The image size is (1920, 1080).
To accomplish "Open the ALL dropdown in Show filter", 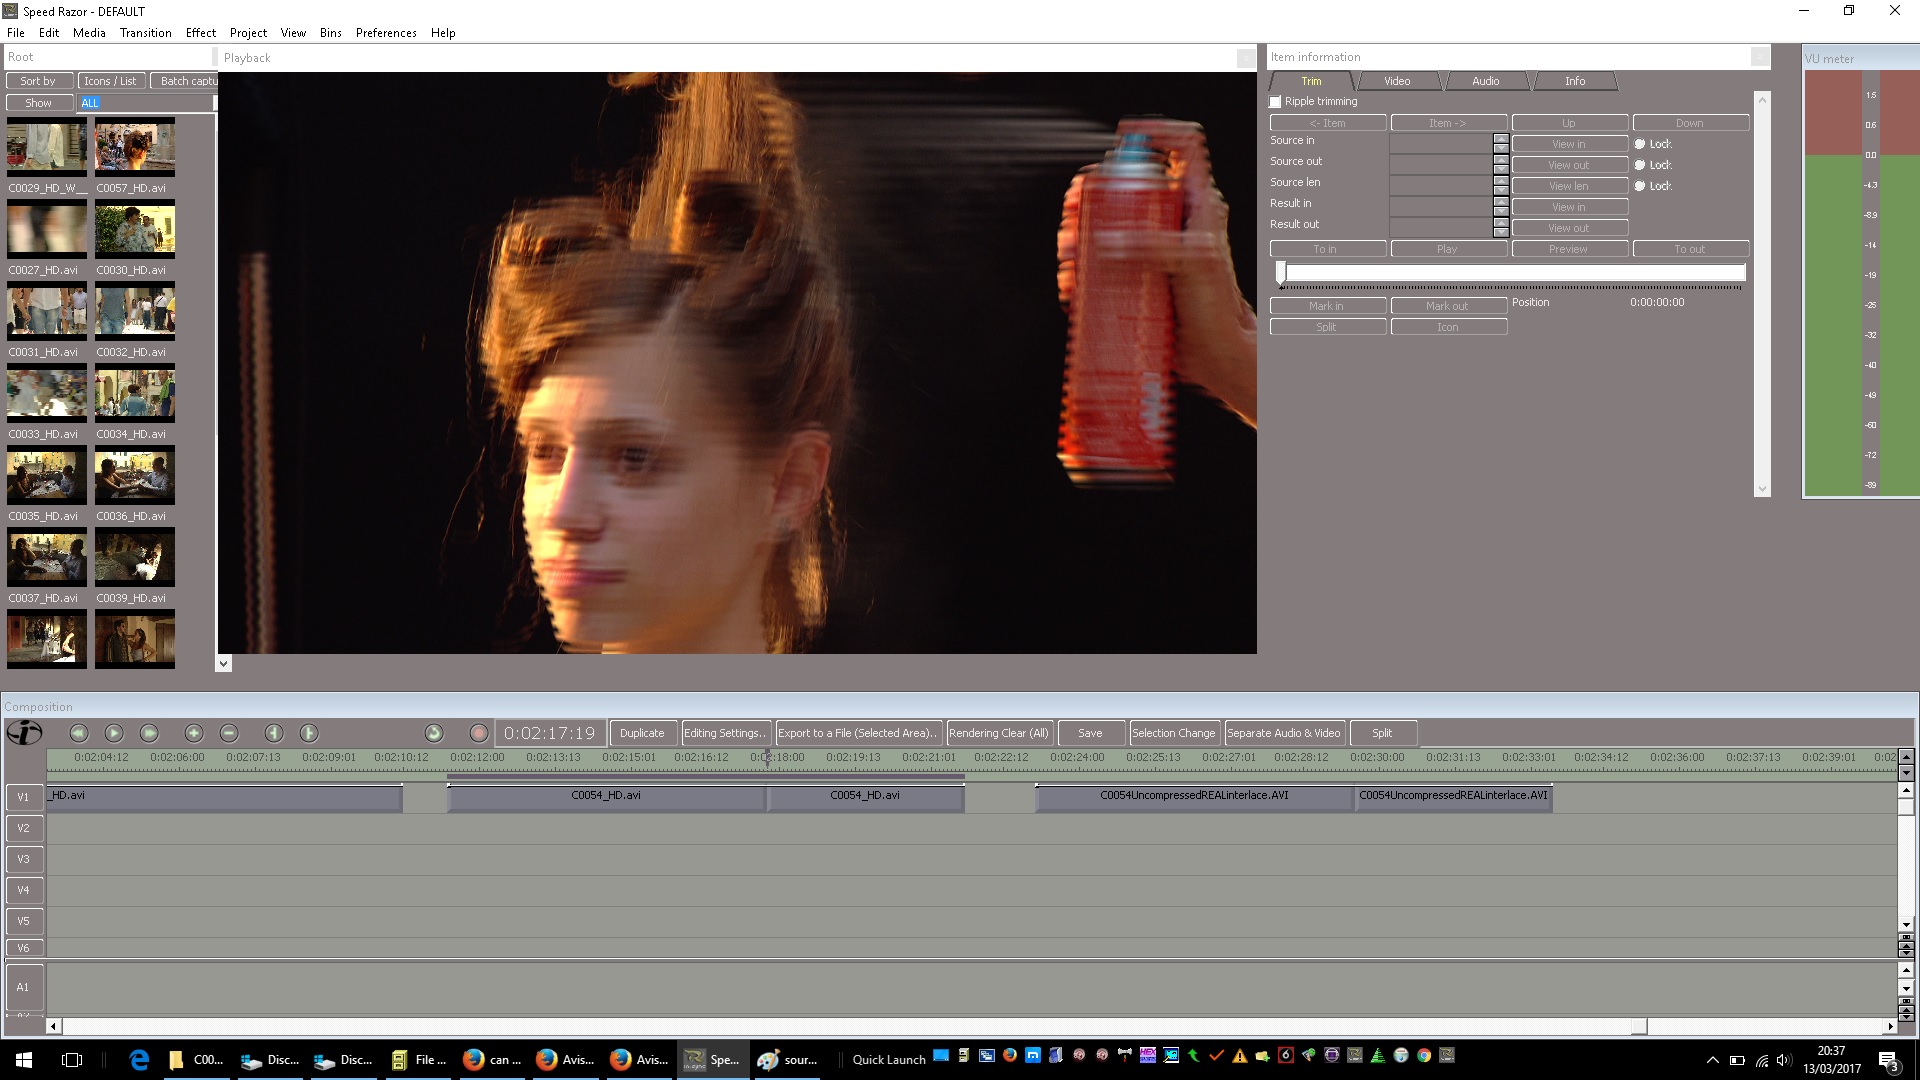I will tap(145, 103).
